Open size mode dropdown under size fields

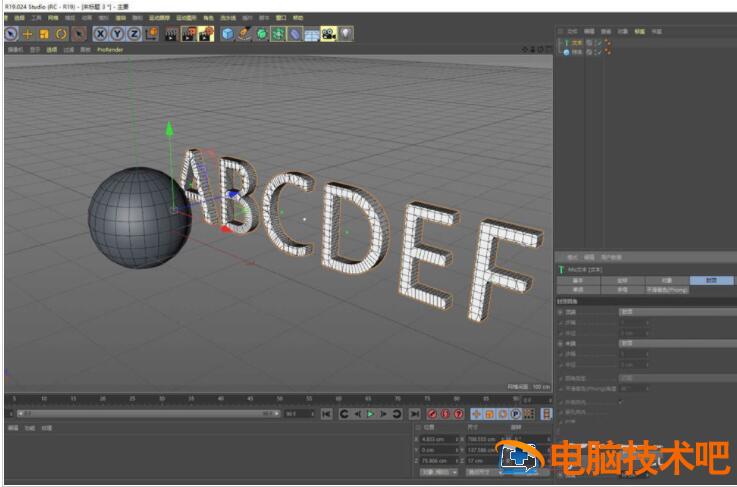pyautogui.click(x=484, y=471)
